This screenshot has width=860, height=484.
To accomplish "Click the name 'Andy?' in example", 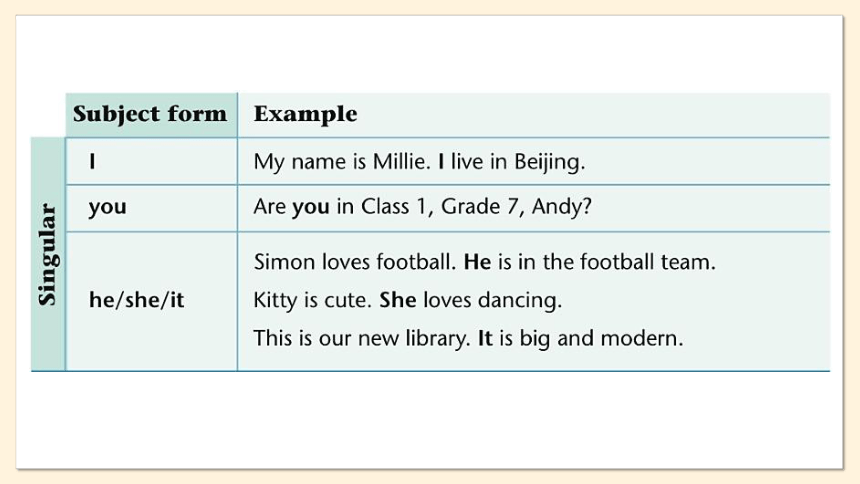I will pos(562,207).
